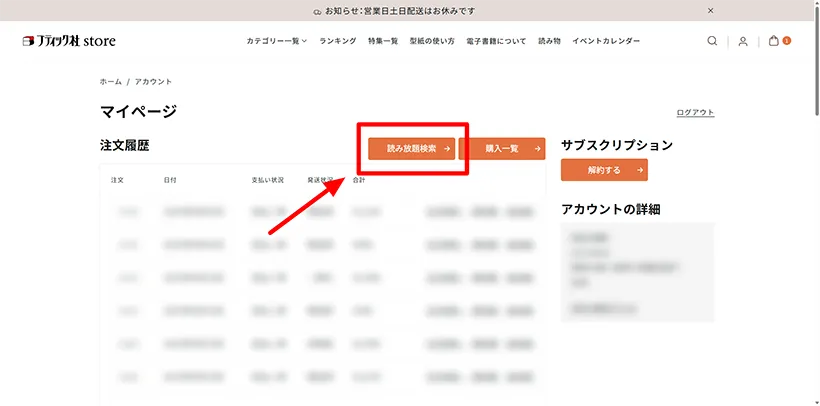Go to ホーム via breadcrumb

pyautogui.click(x=110, y=81)
